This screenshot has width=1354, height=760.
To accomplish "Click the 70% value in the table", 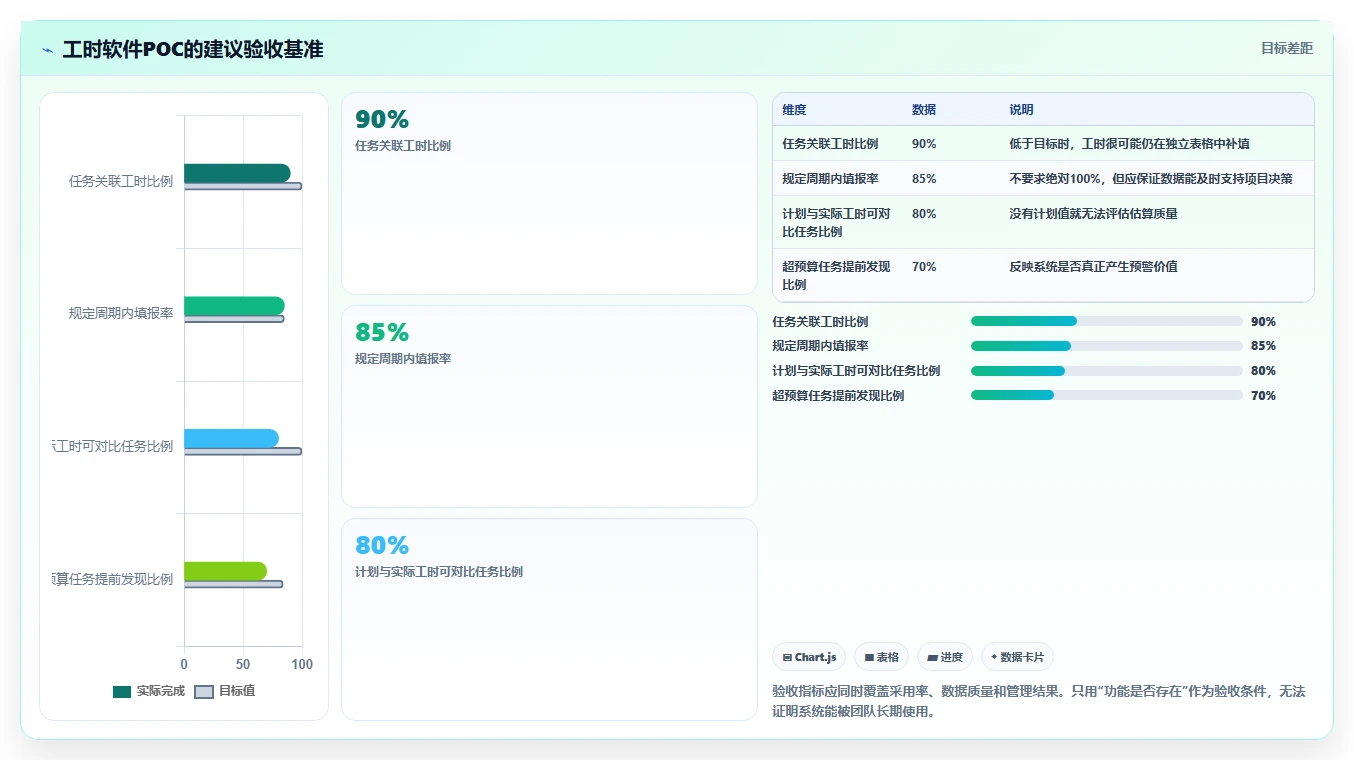I will coord(924,267).
